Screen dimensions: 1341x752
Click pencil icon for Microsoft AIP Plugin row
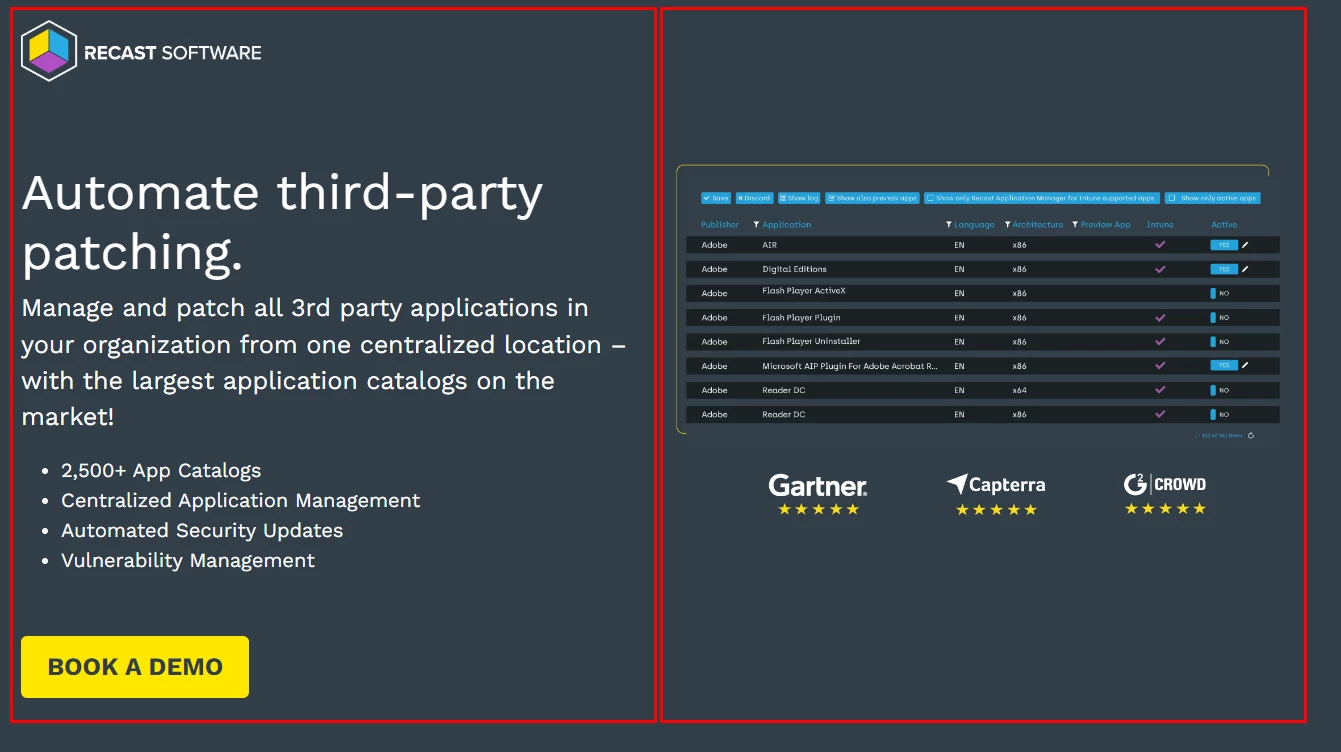pos(1245,366)
